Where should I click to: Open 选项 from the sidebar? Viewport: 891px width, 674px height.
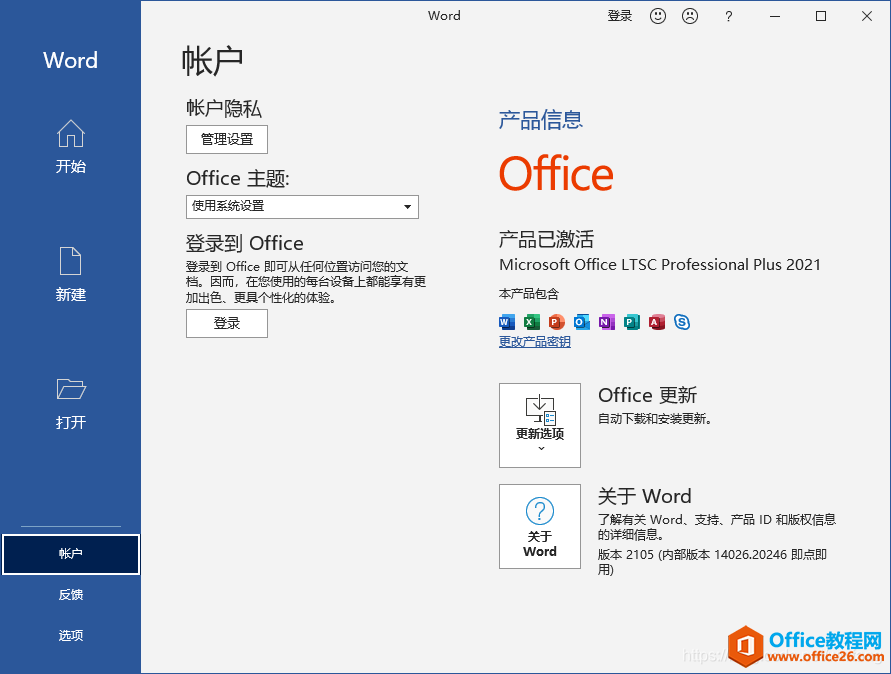point(70,634)
